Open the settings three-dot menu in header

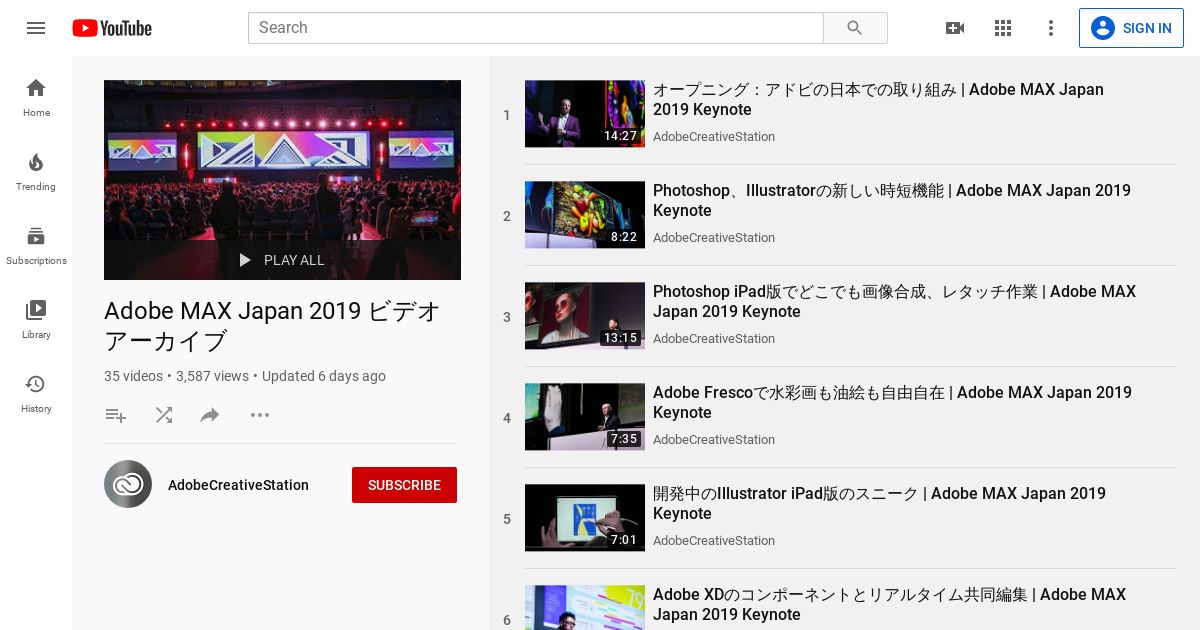[x=1051, y=28]
